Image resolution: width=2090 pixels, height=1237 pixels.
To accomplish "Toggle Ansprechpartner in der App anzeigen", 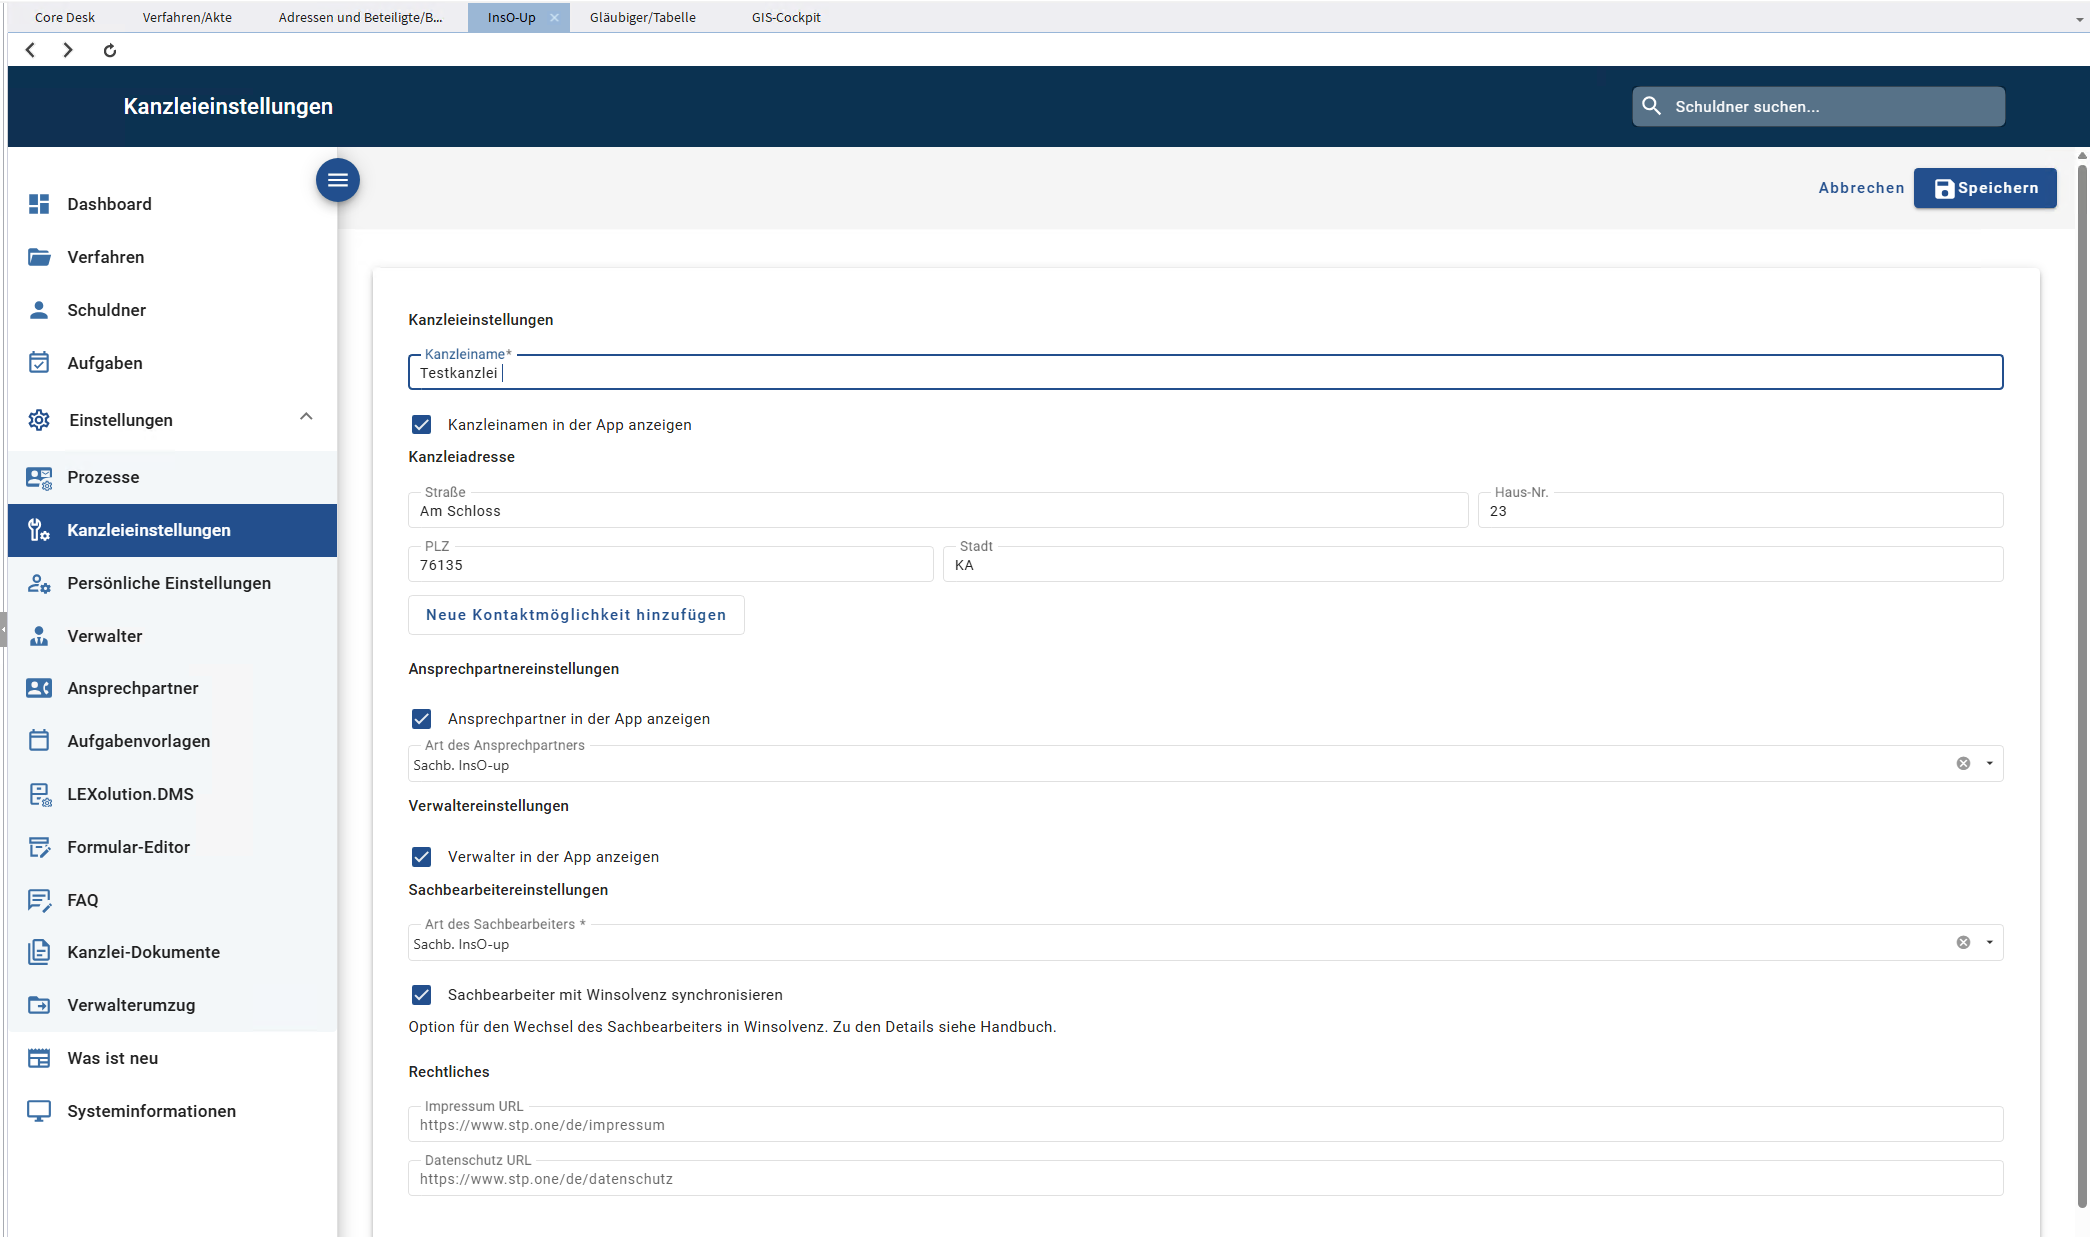I will click(422, 719).
